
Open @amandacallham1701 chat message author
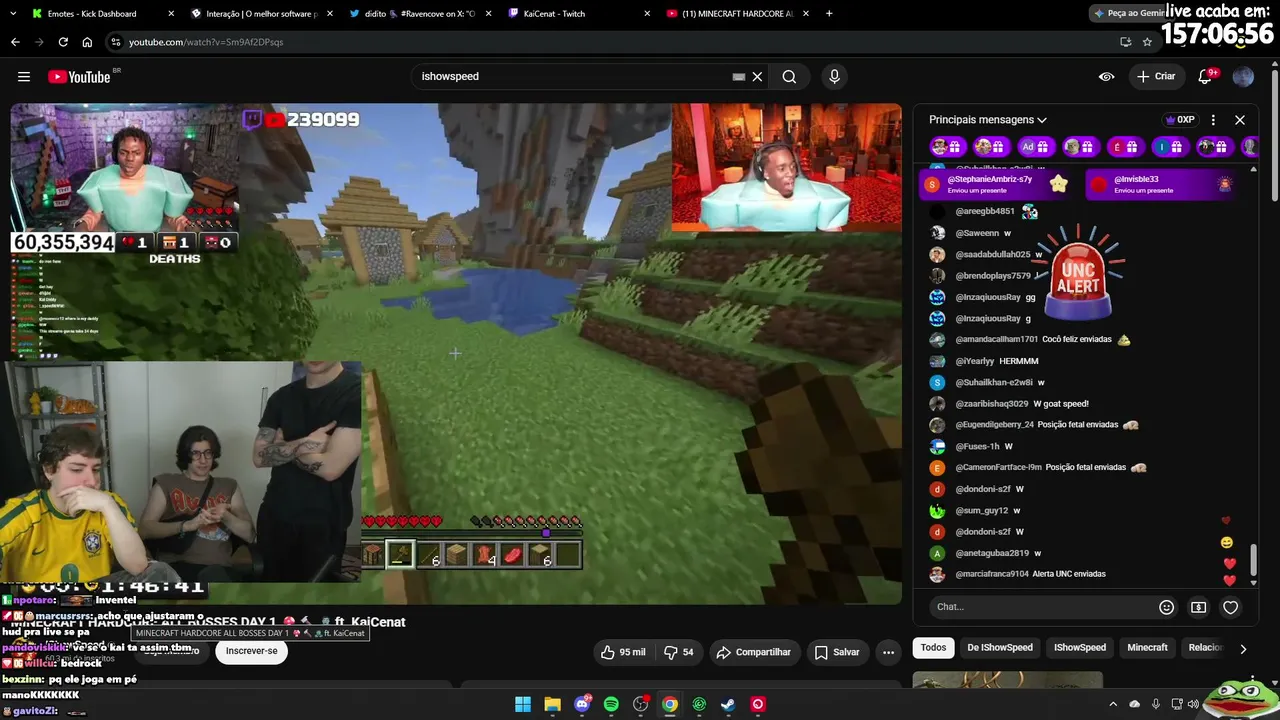tap(996, 340)
